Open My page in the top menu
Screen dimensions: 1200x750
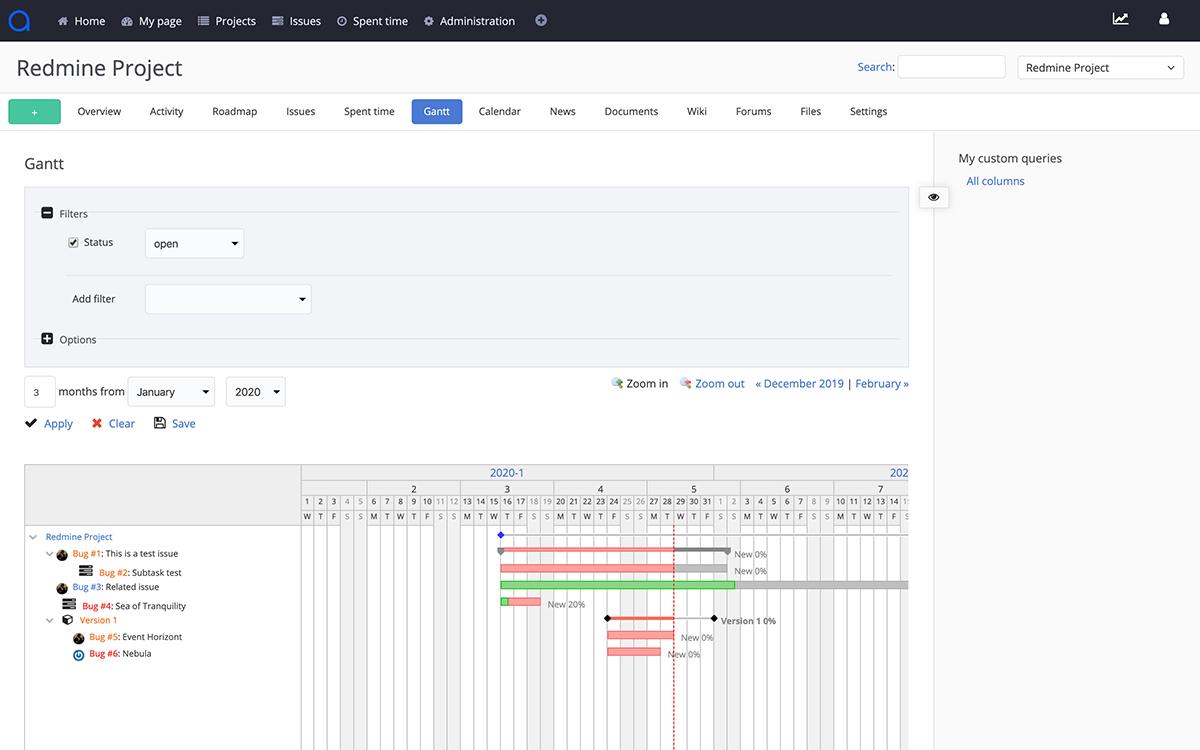152,21
